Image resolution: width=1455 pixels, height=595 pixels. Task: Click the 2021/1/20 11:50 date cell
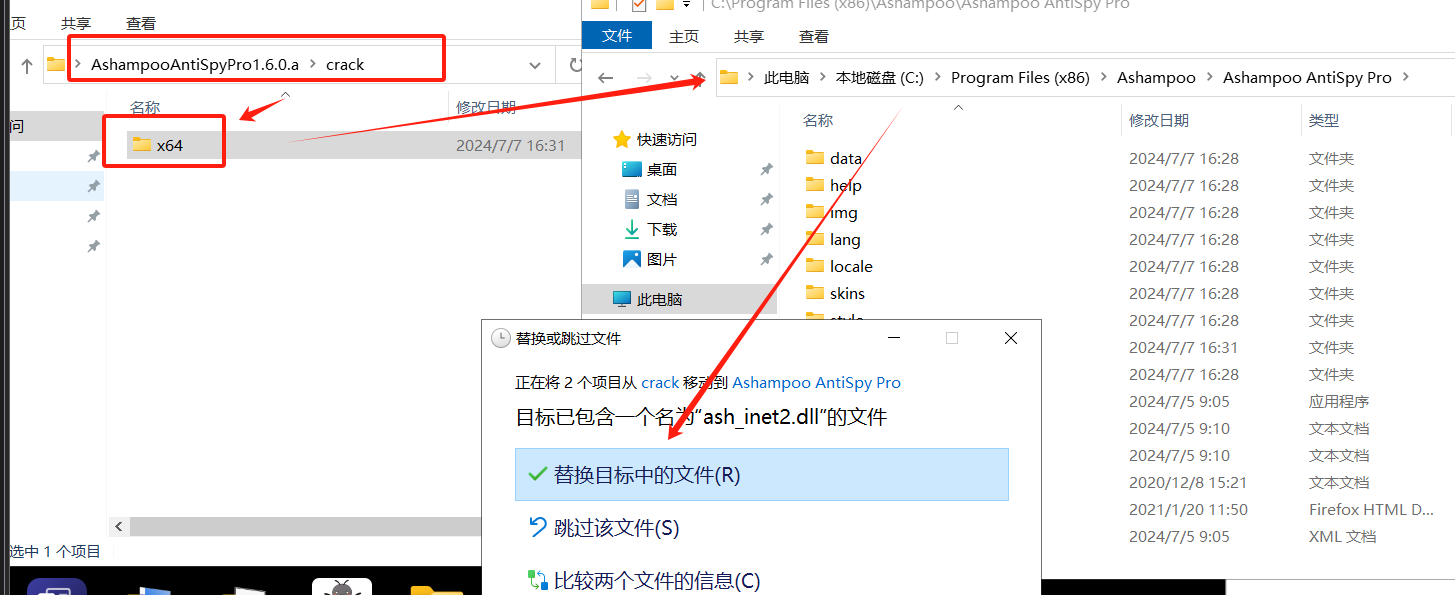(1188, 509)
